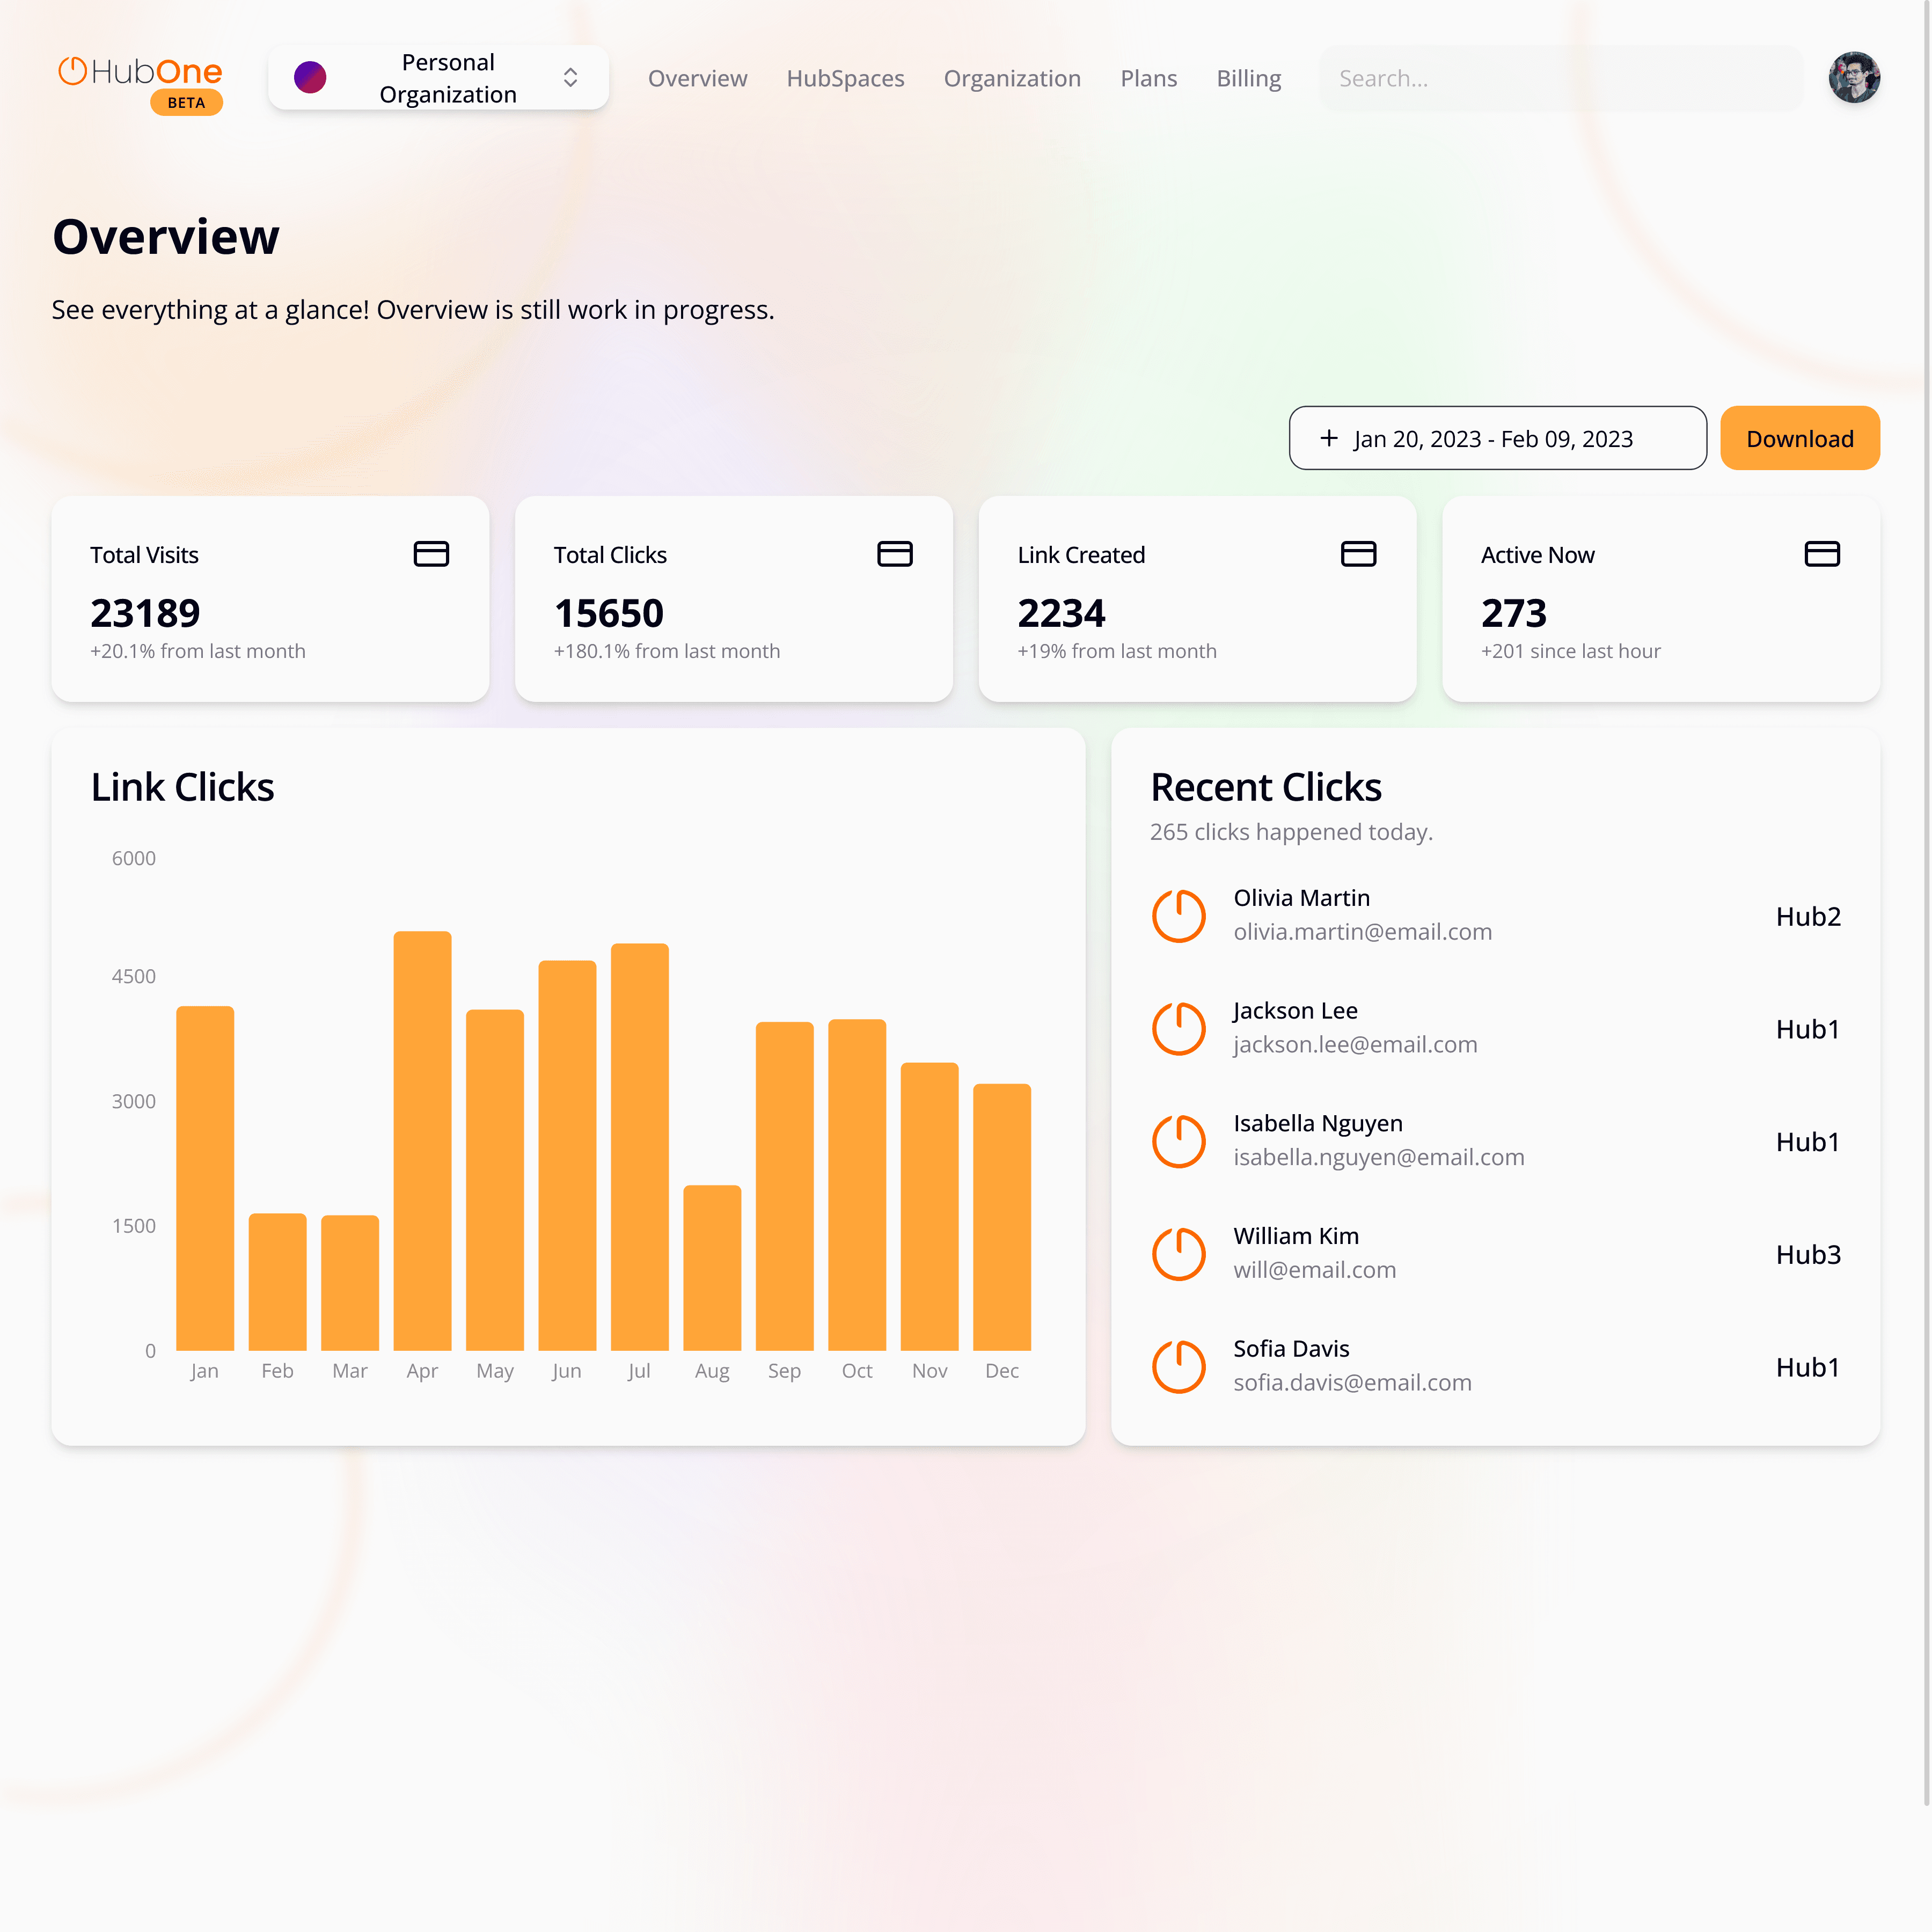The image size is (1932, 1932).
Task: Expand the Personal Organization switcher chevron
Action: coord(570,78)
